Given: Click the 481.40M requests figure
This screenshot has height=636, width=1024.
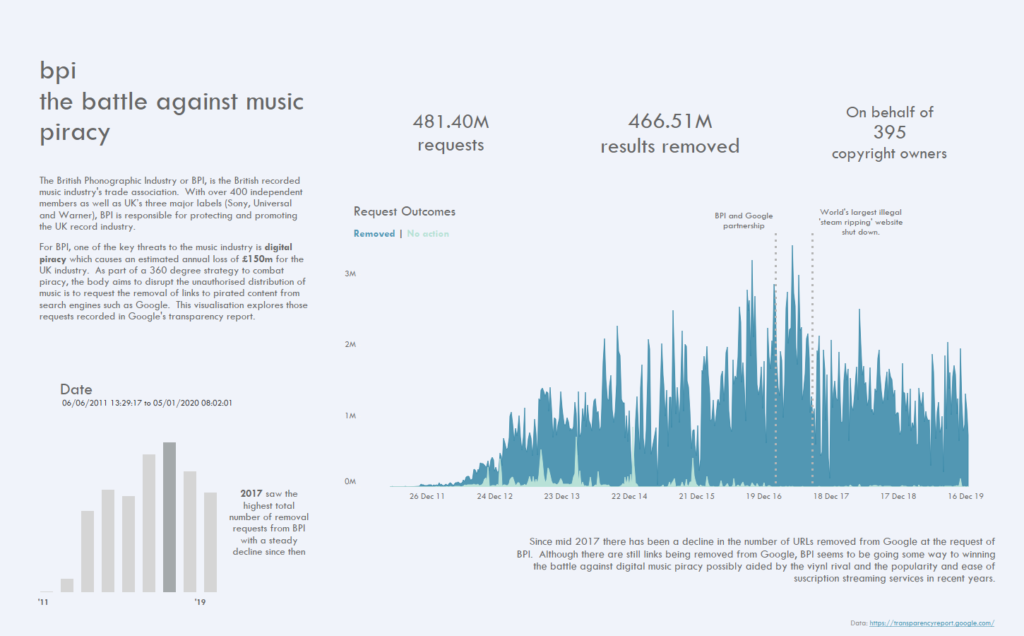Looking at the screenshot, I should [450, 132].
